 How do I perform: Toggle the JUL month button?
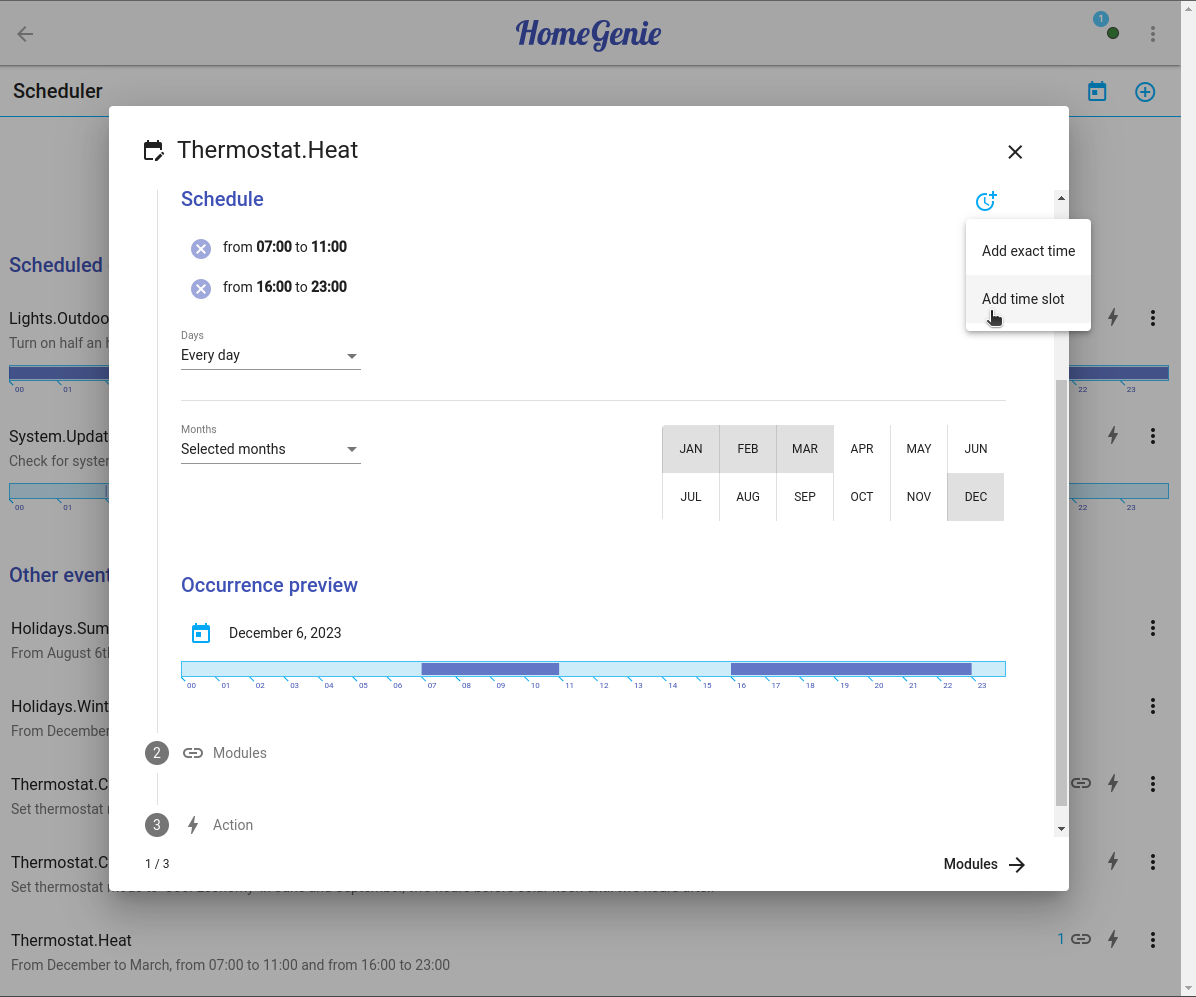pyautogui.click(x=690, y=497)
